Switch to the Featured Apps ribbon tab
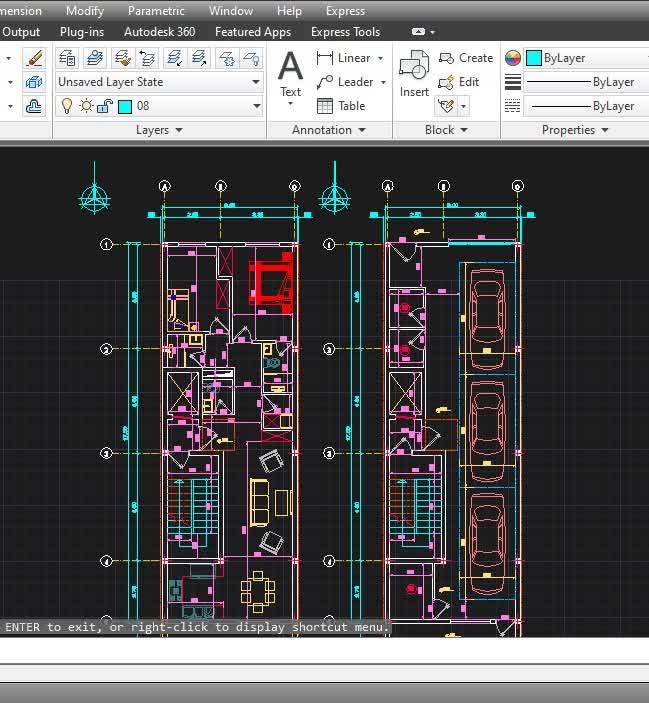Image resolution: width=649 pixels, height=703 pixels. [253, 32]
